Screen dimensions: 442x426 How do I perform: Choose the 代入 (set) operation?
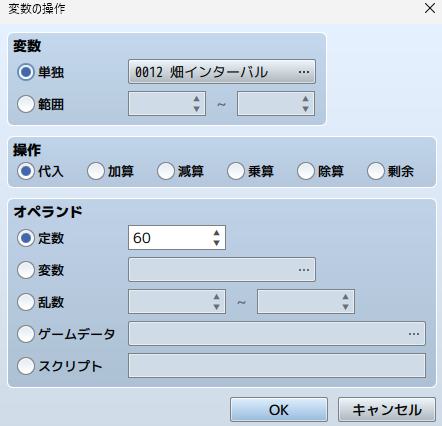(x=26, y=171)
